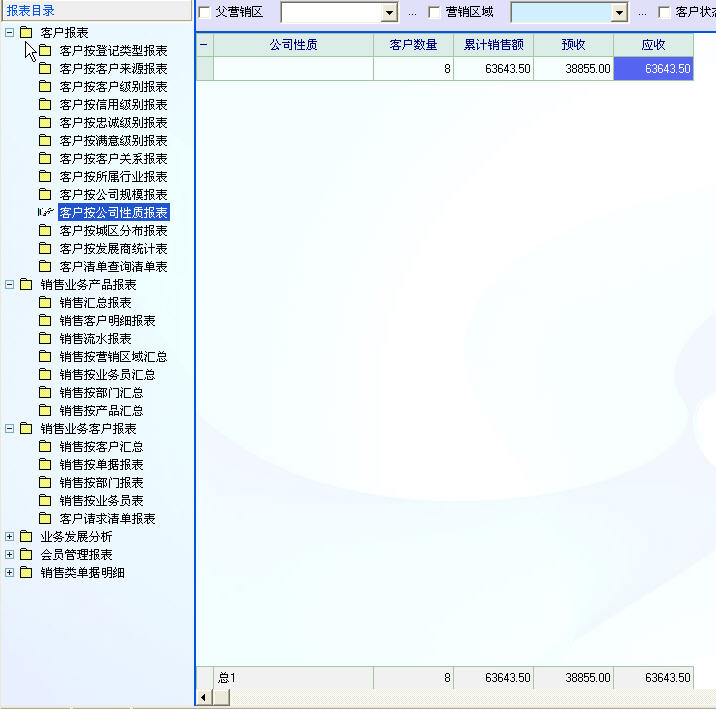The width and height of the screenshot is (716, 709).
Task: Enable the 父营销区 checkbox
Action: tap(205, 13)
